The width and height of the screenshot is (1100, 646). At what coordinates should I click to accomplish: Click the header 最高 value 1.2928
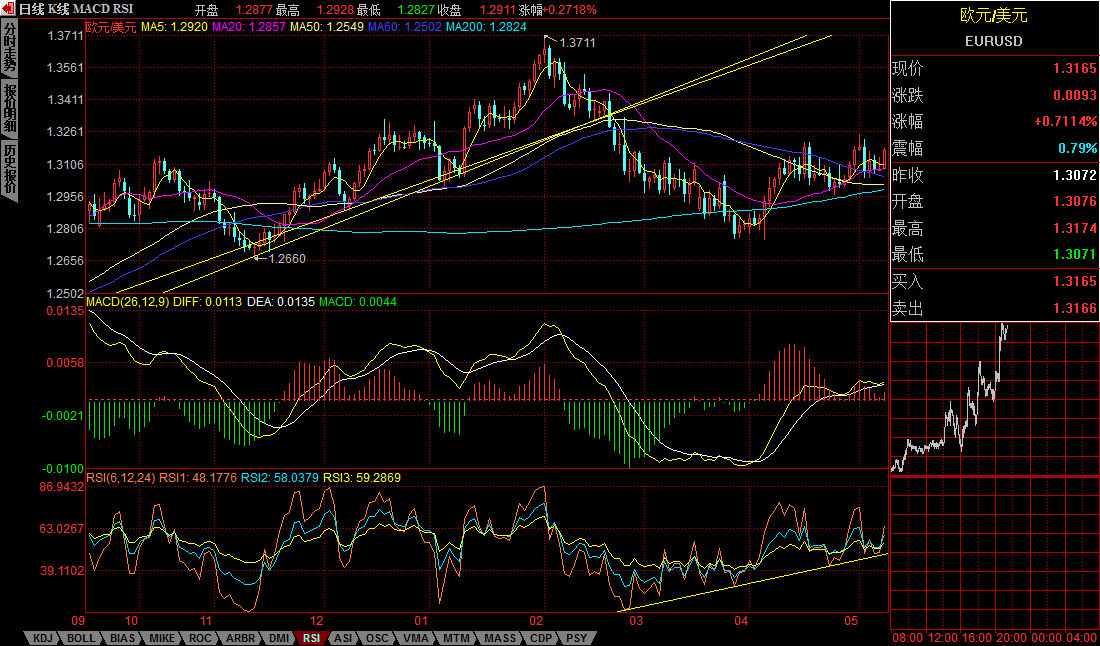(x=334, y=10)
